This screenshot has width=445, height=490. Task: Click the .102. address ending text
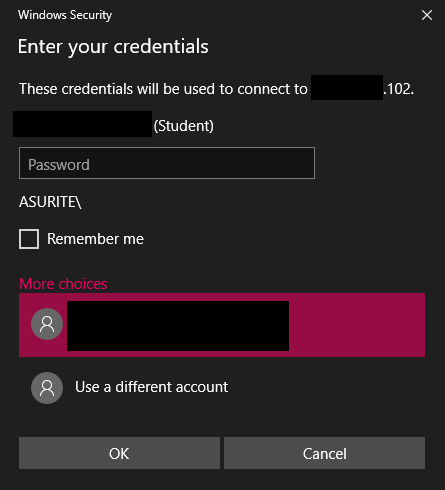coord(399,89)
